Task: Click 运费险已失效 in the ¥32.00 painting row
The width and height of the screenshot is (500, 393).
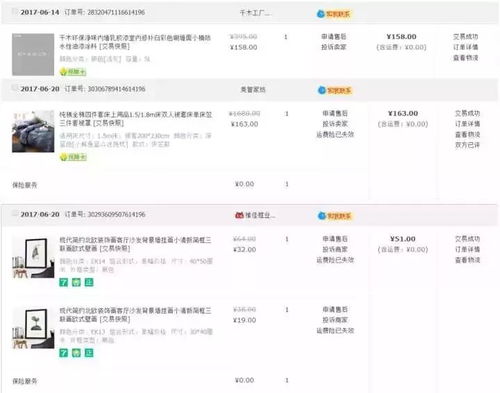Action: (335, 260)
